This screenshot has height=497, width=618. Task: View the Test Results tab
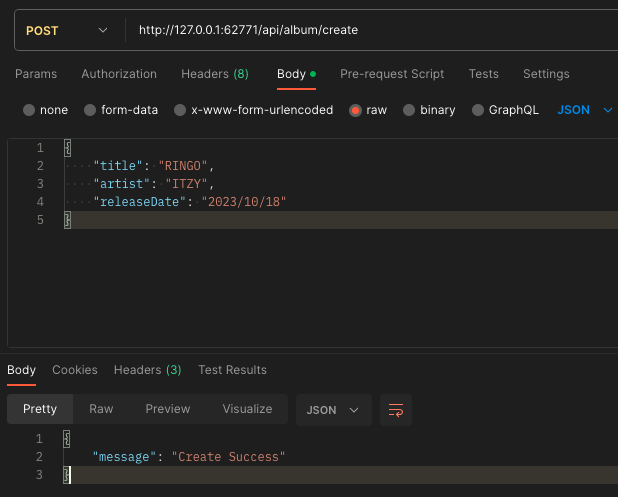point(232,370)
